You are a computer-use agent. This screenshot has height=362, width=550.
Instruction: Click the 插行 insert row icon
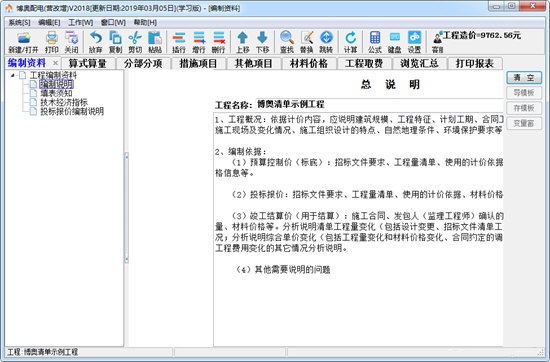tap(179, 38)
